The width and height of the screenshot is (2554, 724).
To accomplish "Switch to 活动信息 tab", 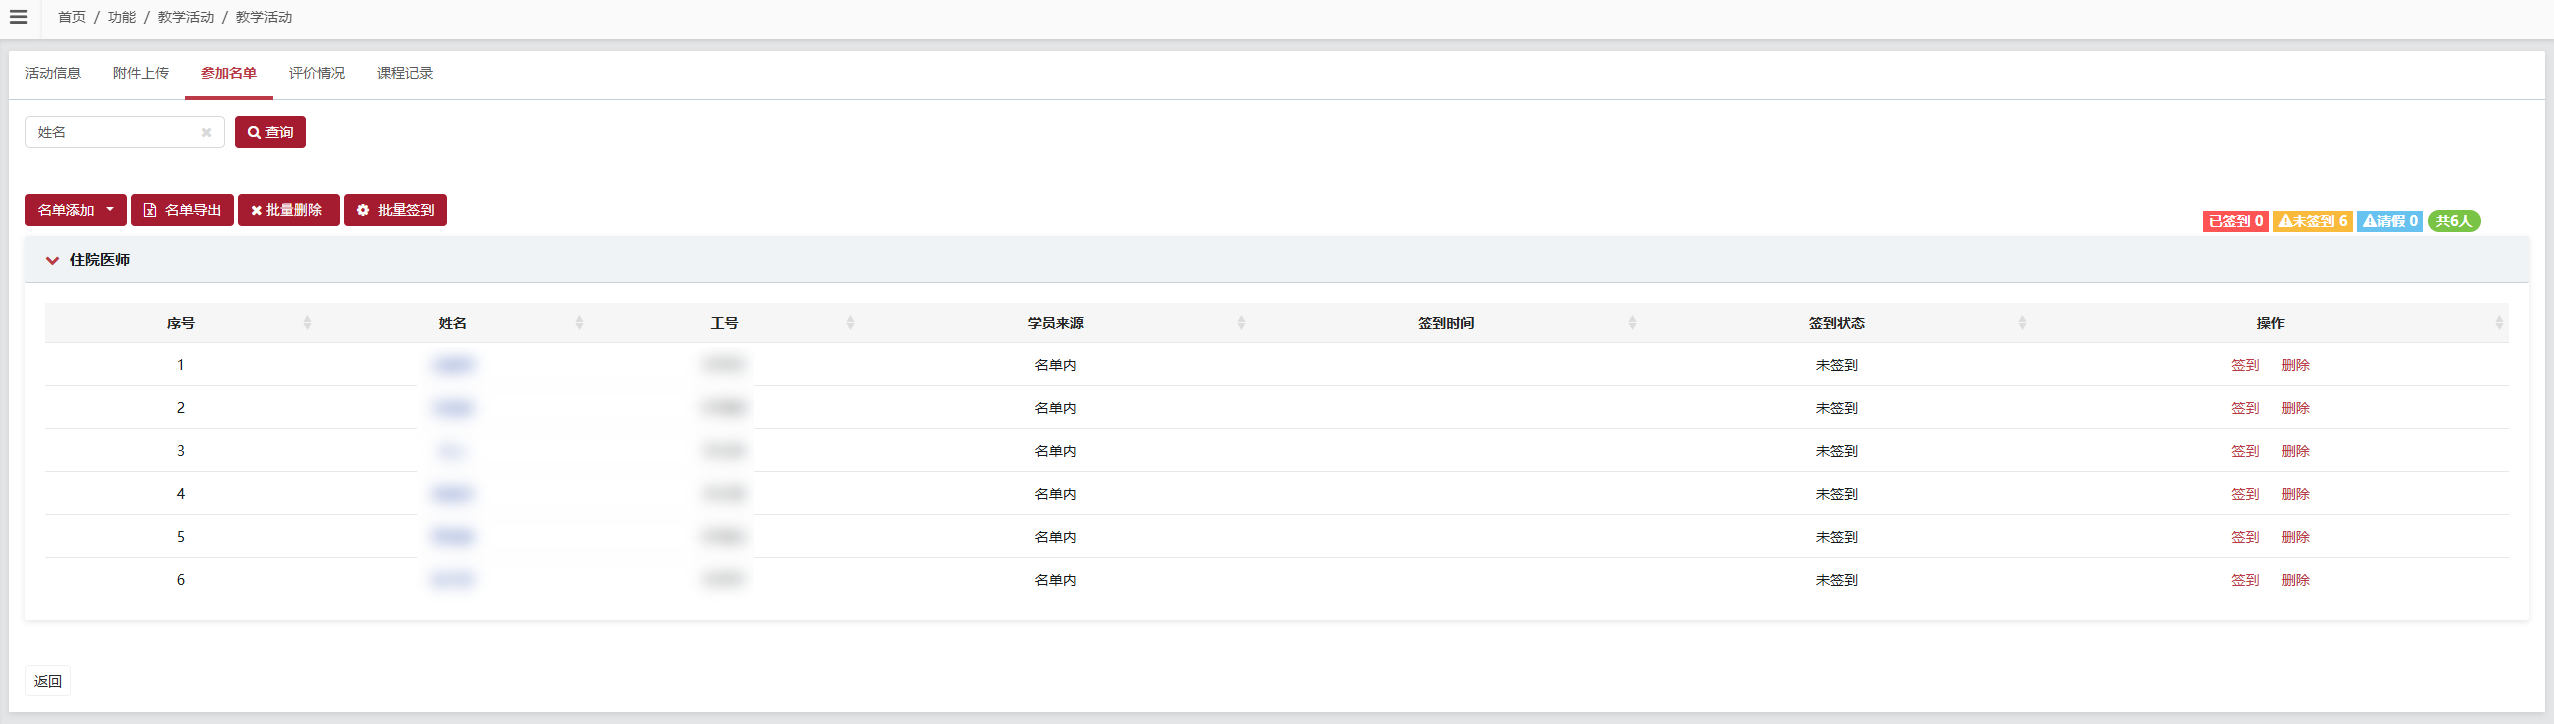I will [x=53, y=73].
